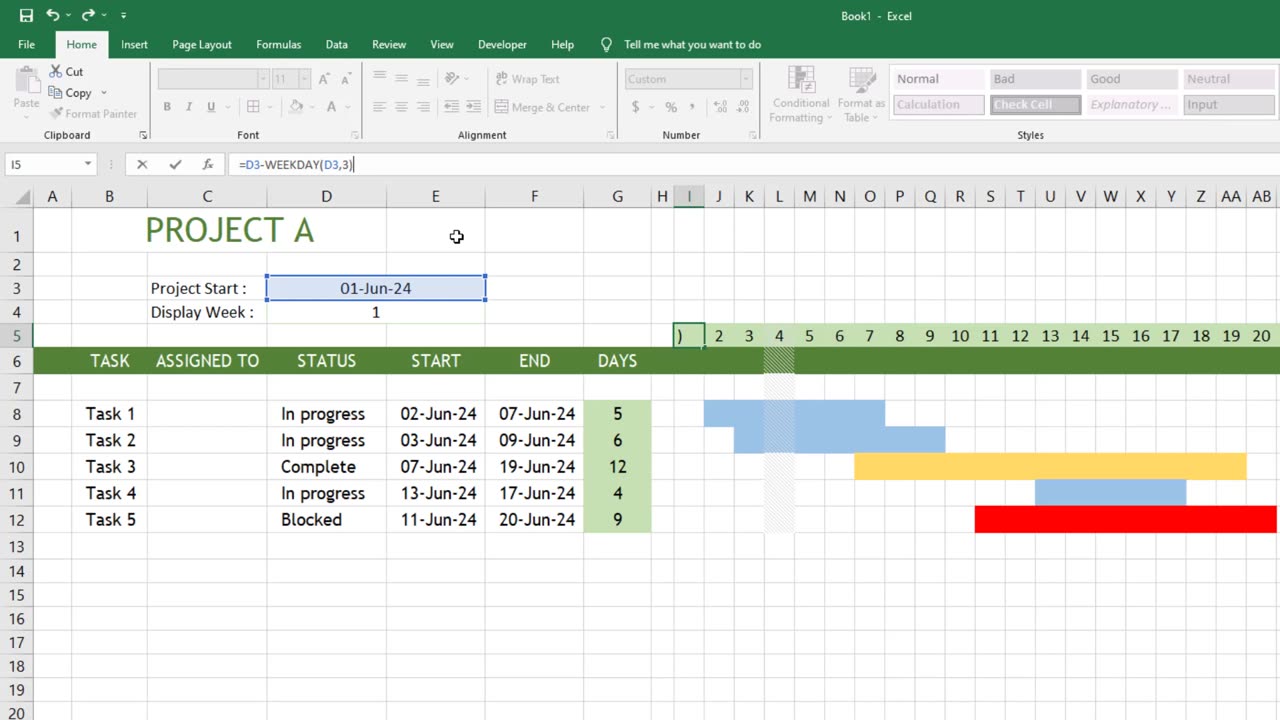The width and height of the screenshot is (1280, 720).
Task: Open the Custom number format dropdown
Action: (x=745, y=79)
